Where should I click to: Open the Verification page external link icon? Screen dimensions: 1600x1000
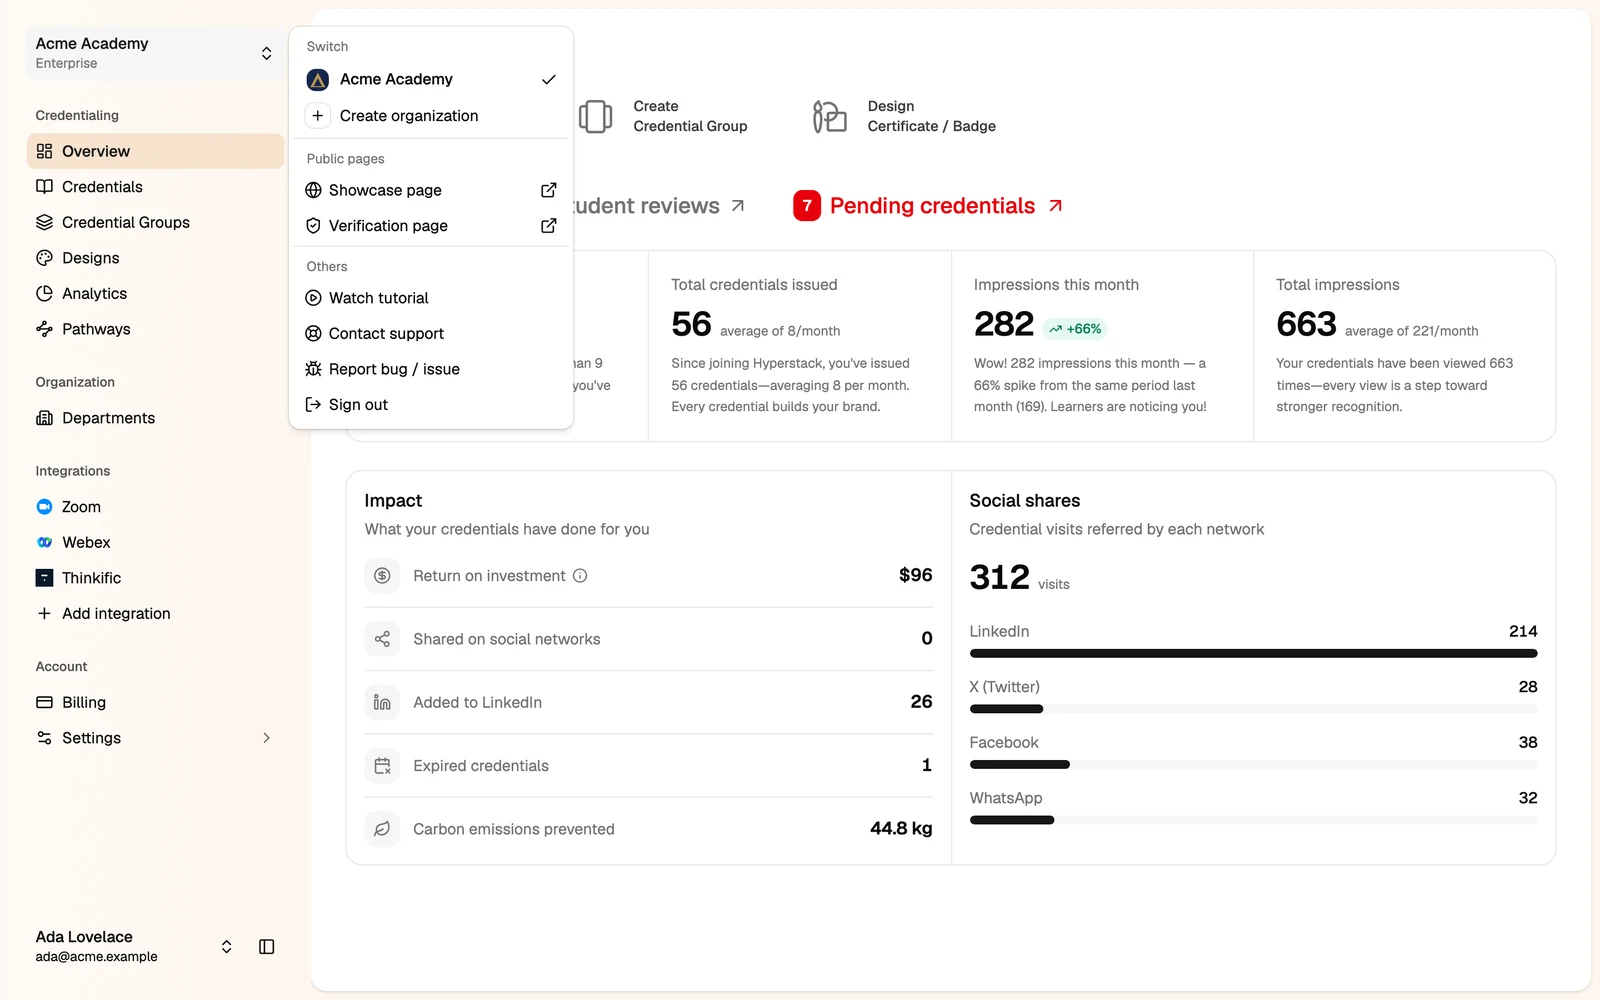coord(548,226)
